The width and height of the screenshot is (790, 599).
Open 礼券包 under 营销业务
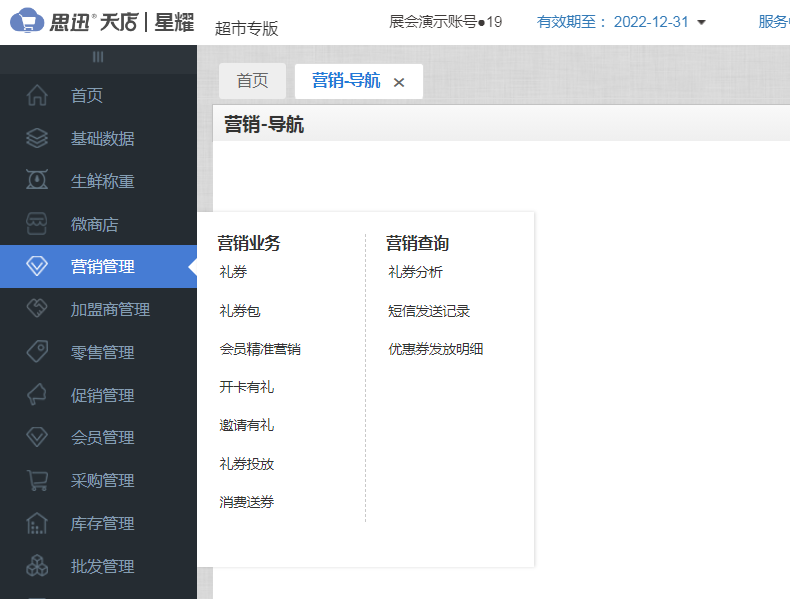240,311
